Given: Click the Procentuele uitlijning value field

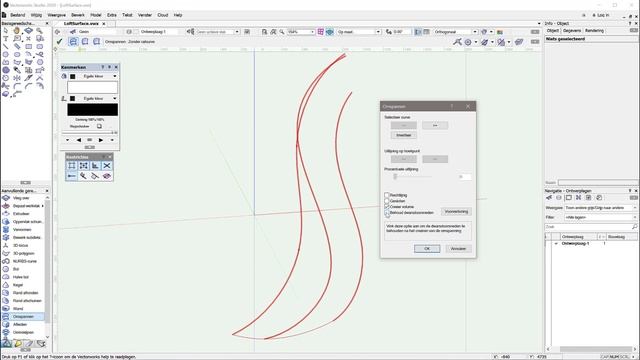Looking at the screenshot, I should click(464, 177).
